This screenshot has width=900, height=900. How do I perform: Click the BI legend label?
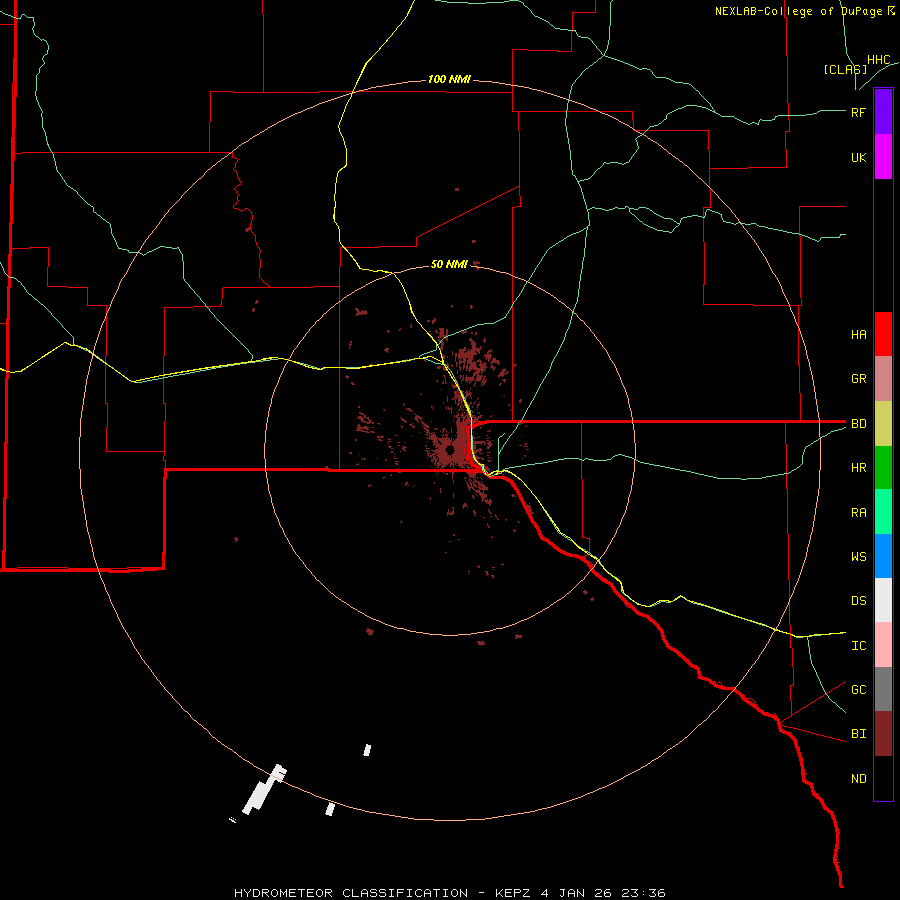pos(858,734)
